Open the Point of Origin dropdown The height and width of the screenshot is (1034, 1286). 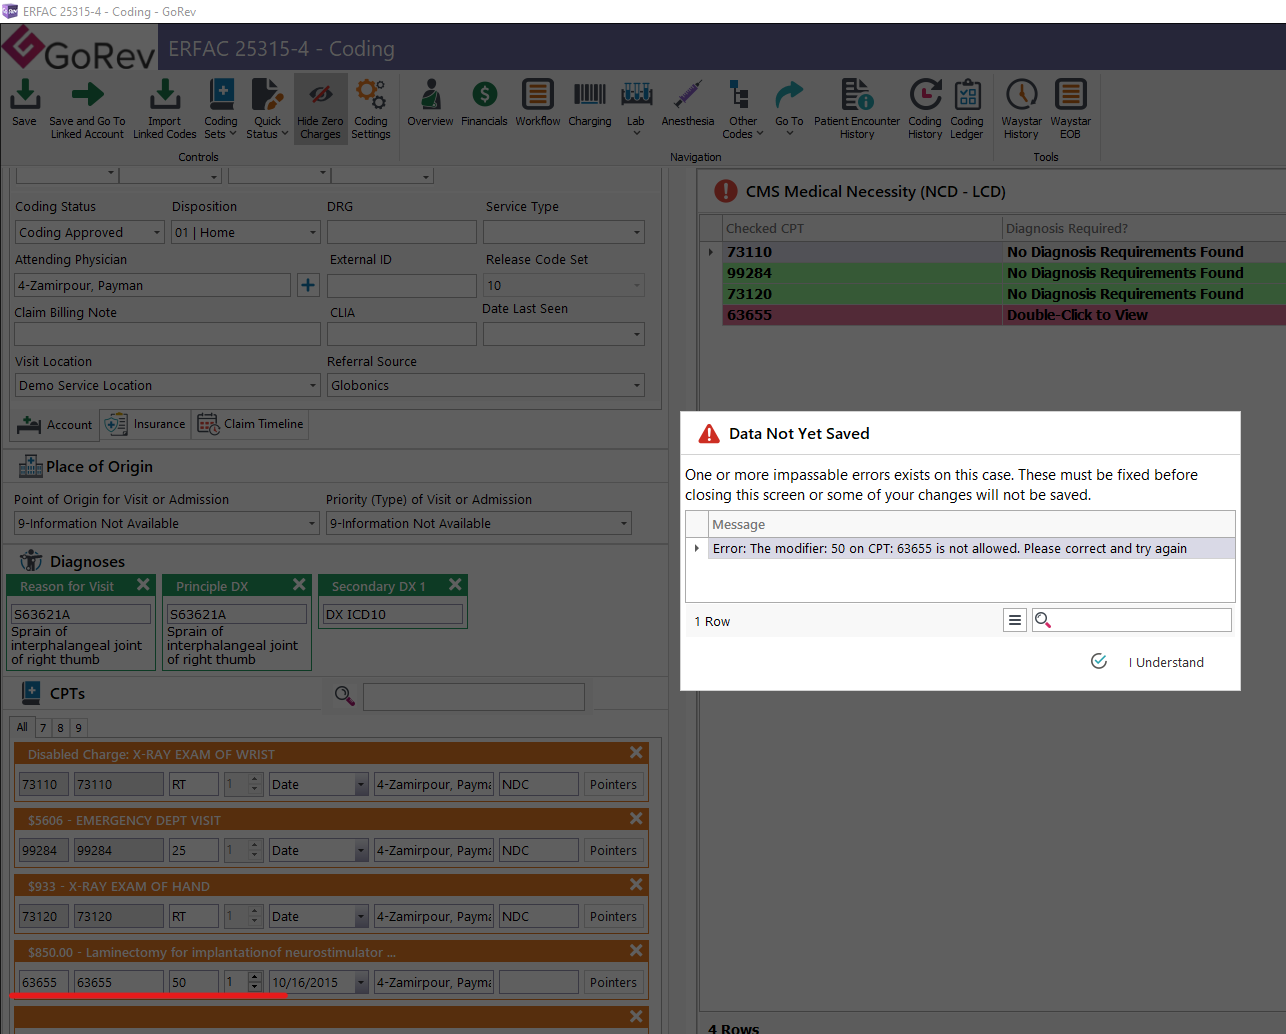pyautogui.click(x=312, y=523)
